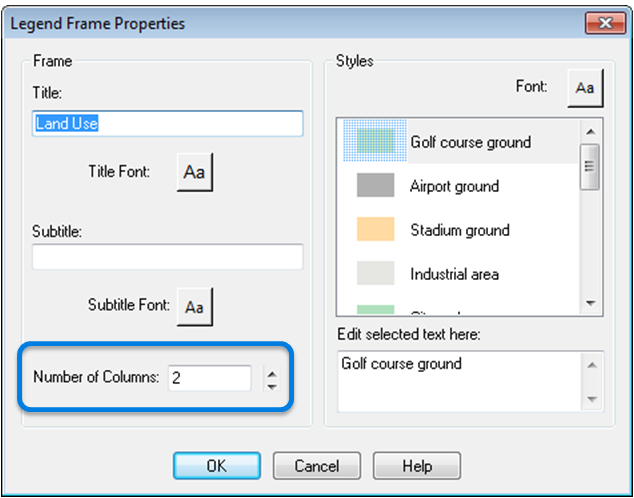Screen dimensions: 634x498
Task: Click the styles list scrollbar thumb
Action: 590,167
